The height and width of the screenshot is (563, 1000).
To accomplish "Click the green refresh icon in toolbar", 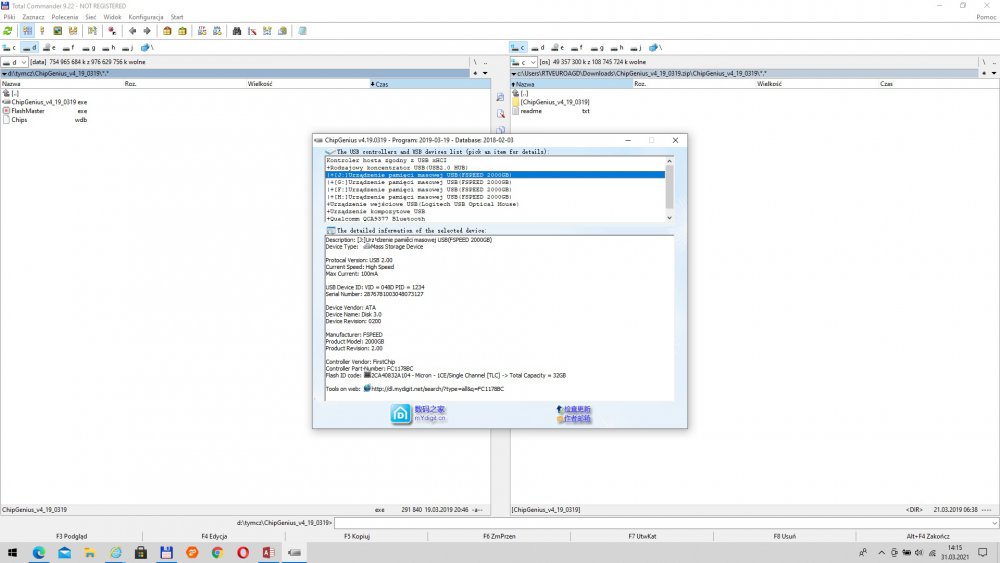I will pos(8,31).
